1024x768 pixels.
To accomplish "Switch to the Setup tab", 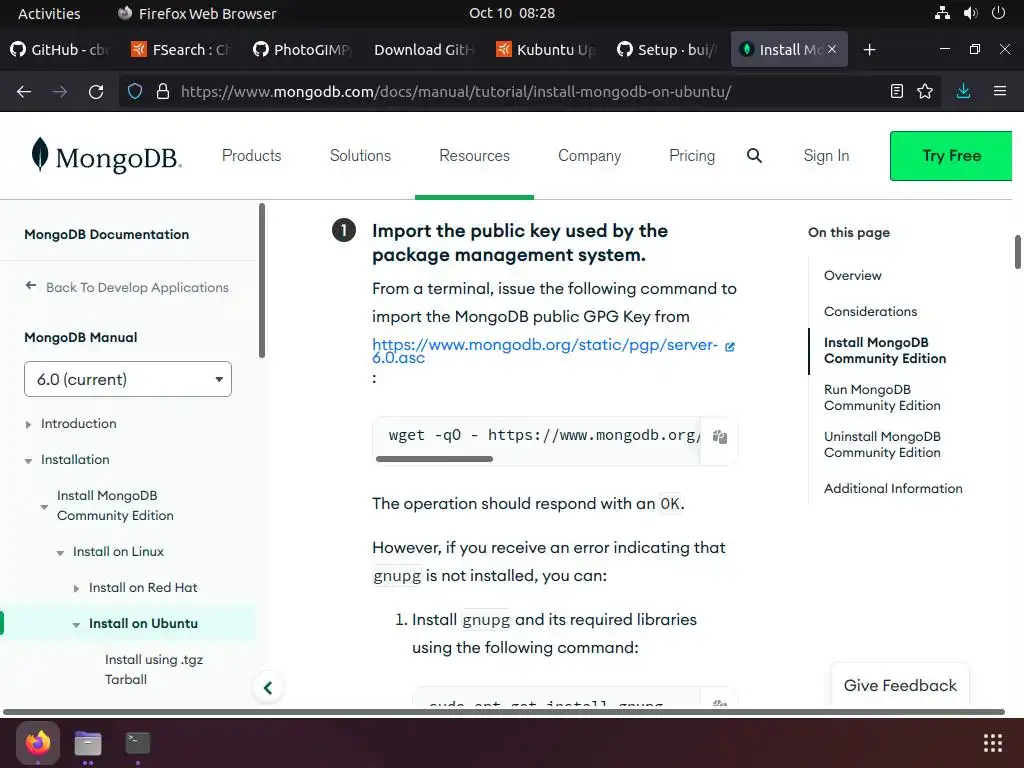I will point(666,50).
